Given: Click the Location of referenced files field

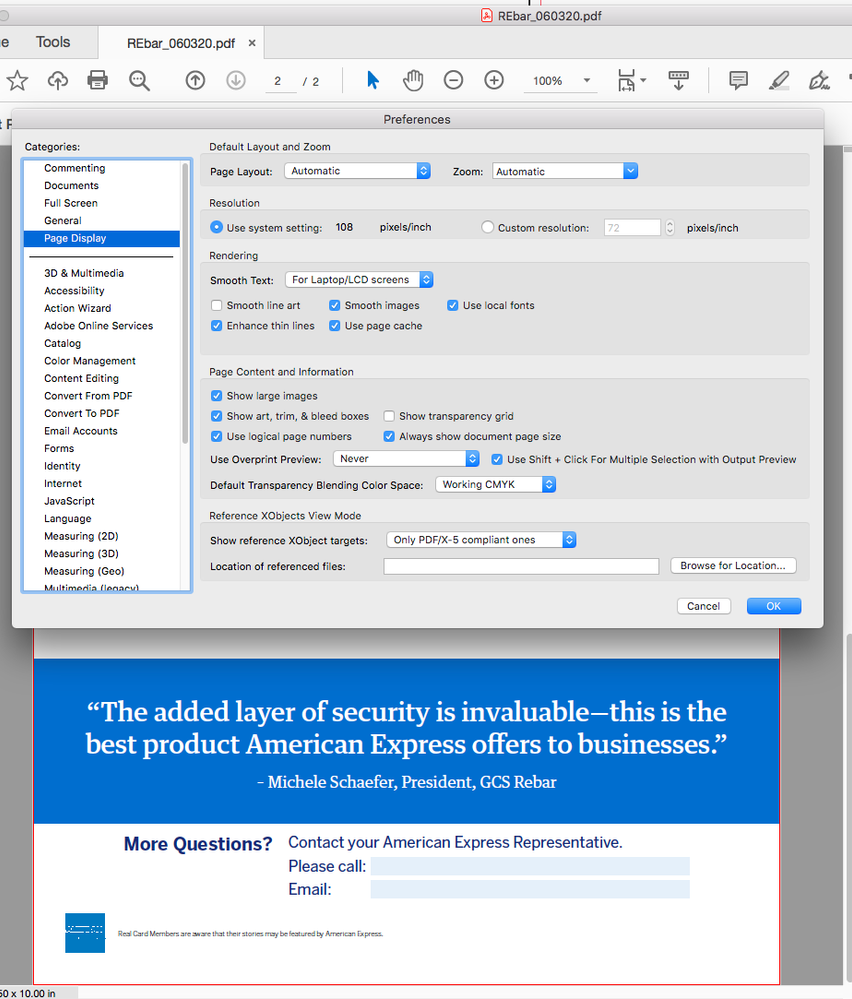Looking at the screenshot, I should tap(520, 565).
